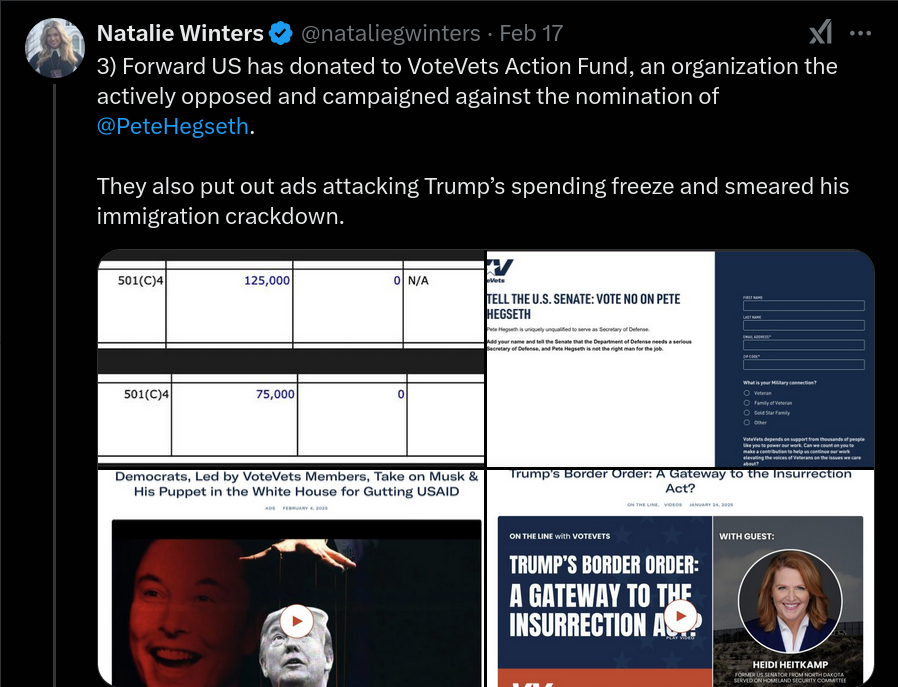Select the Other military connection option
Viewport: 898px width, 687px height.
point(746,423)
